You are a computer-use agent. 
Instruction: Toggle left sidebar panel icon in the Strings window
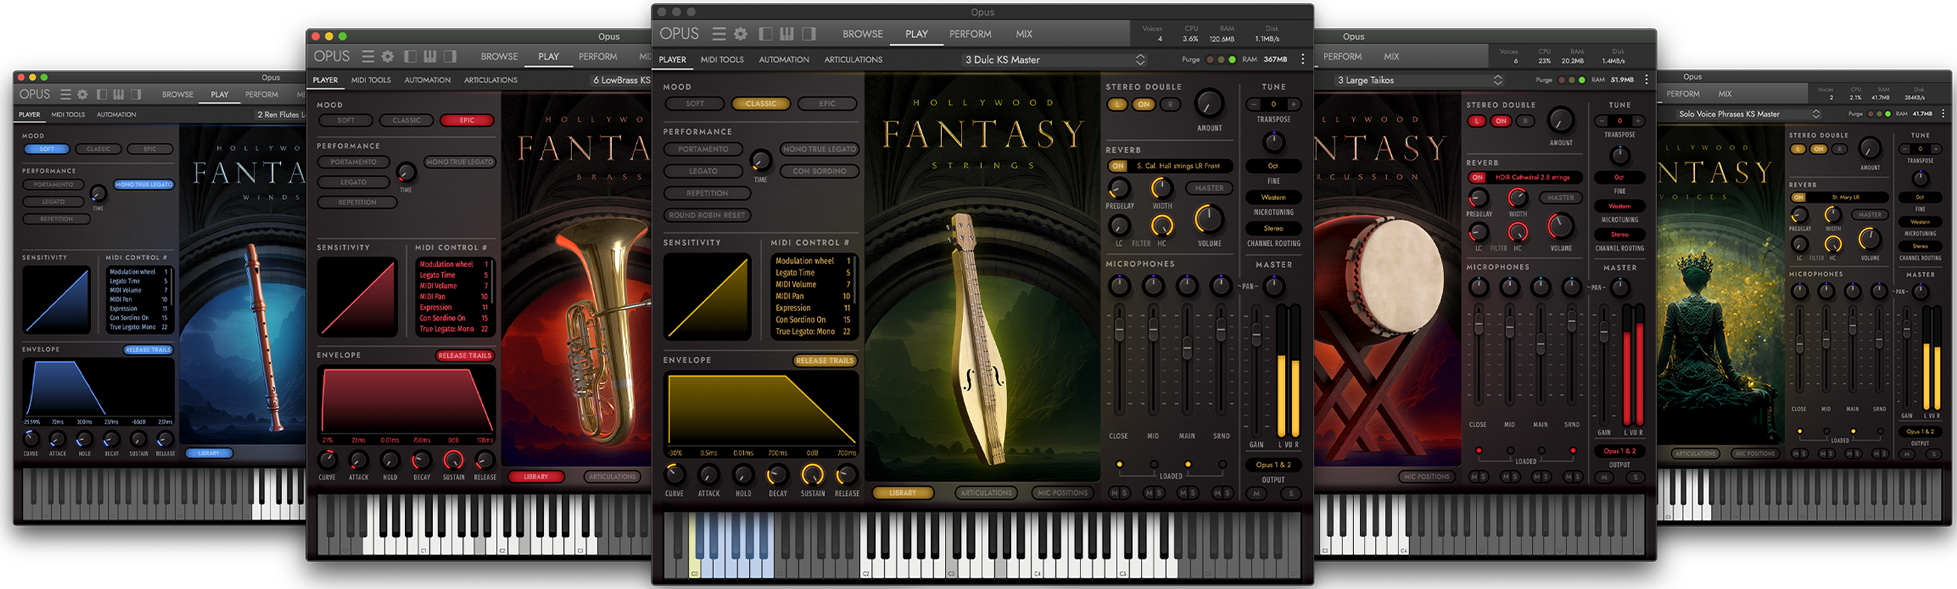[766, 34]
